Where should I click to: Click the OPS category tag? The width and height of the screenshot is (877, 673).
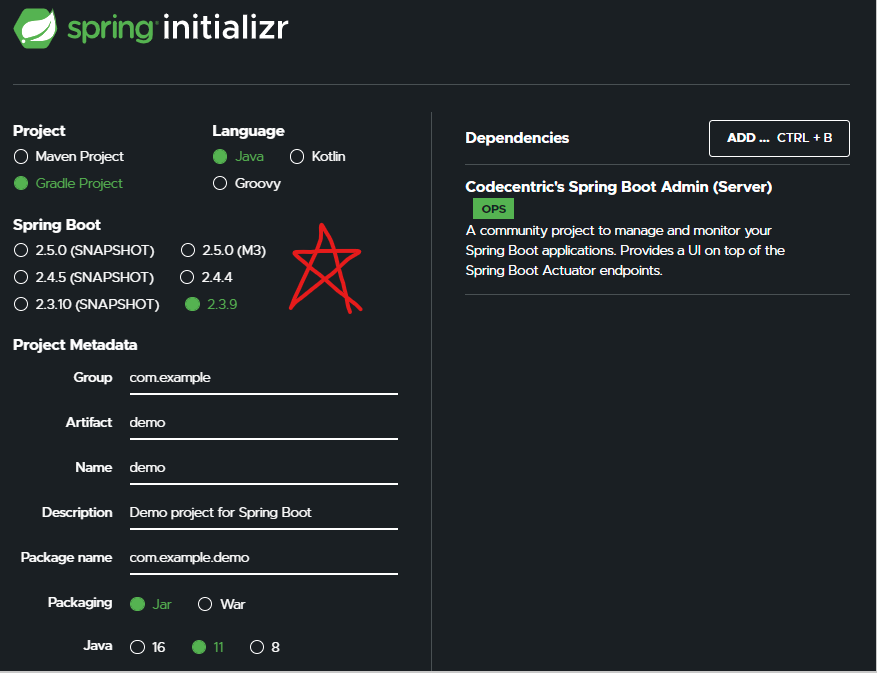coord(493,209)
